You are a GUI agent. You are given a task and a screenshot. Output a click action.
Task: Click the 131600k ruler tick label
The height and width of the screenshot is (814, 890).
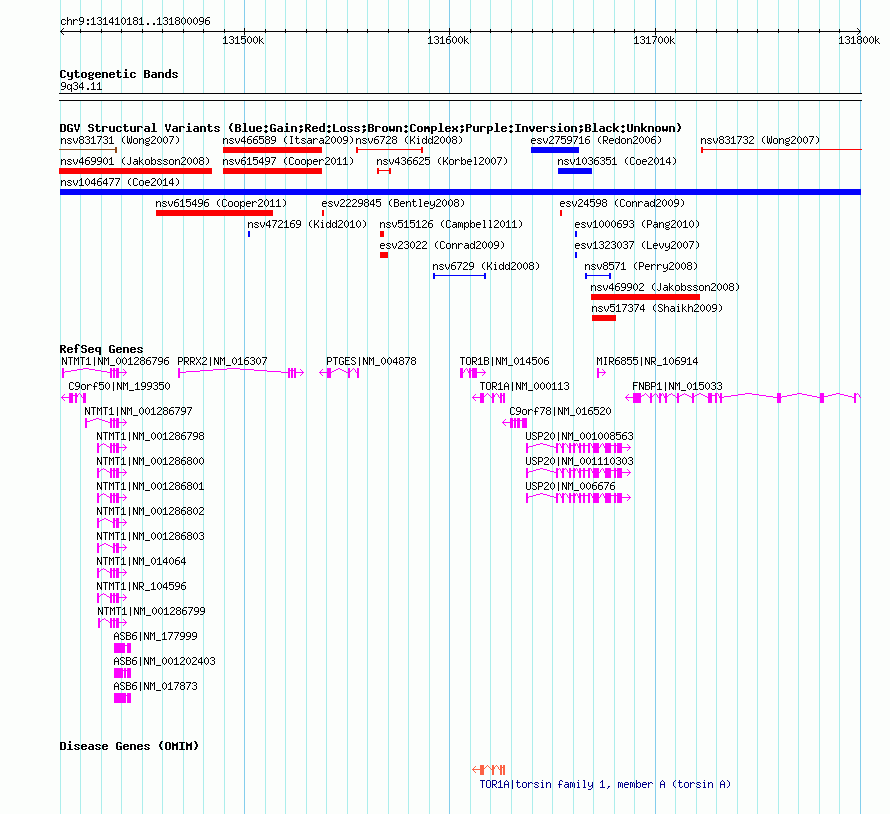pyautogui.click(x=448, y=40)
